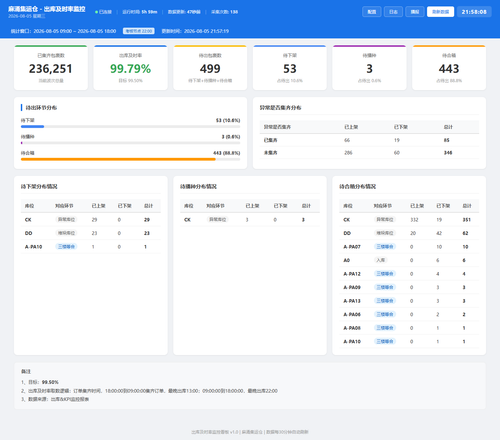Click CK row in the left 待下架 table
This screenshot has height=440, width=500.
tap(91, 220)
